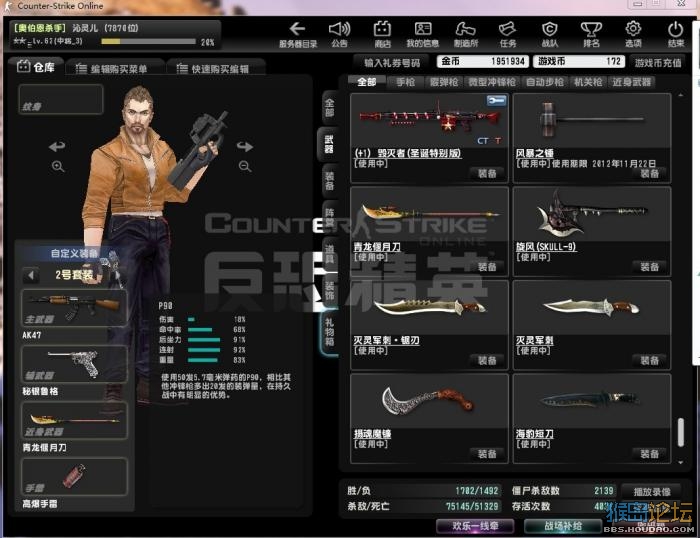700x538 pixels.
Task: Click 灭灵军刺·银刃 item name text
Action: (x=386, y=340)
